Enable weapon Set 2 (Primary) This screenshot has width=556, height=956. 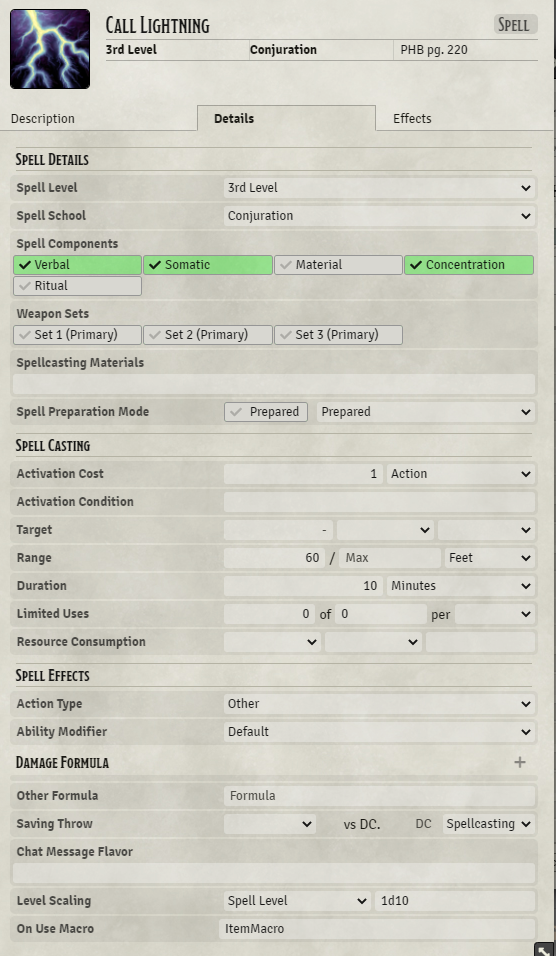click(x=208, y=335)
